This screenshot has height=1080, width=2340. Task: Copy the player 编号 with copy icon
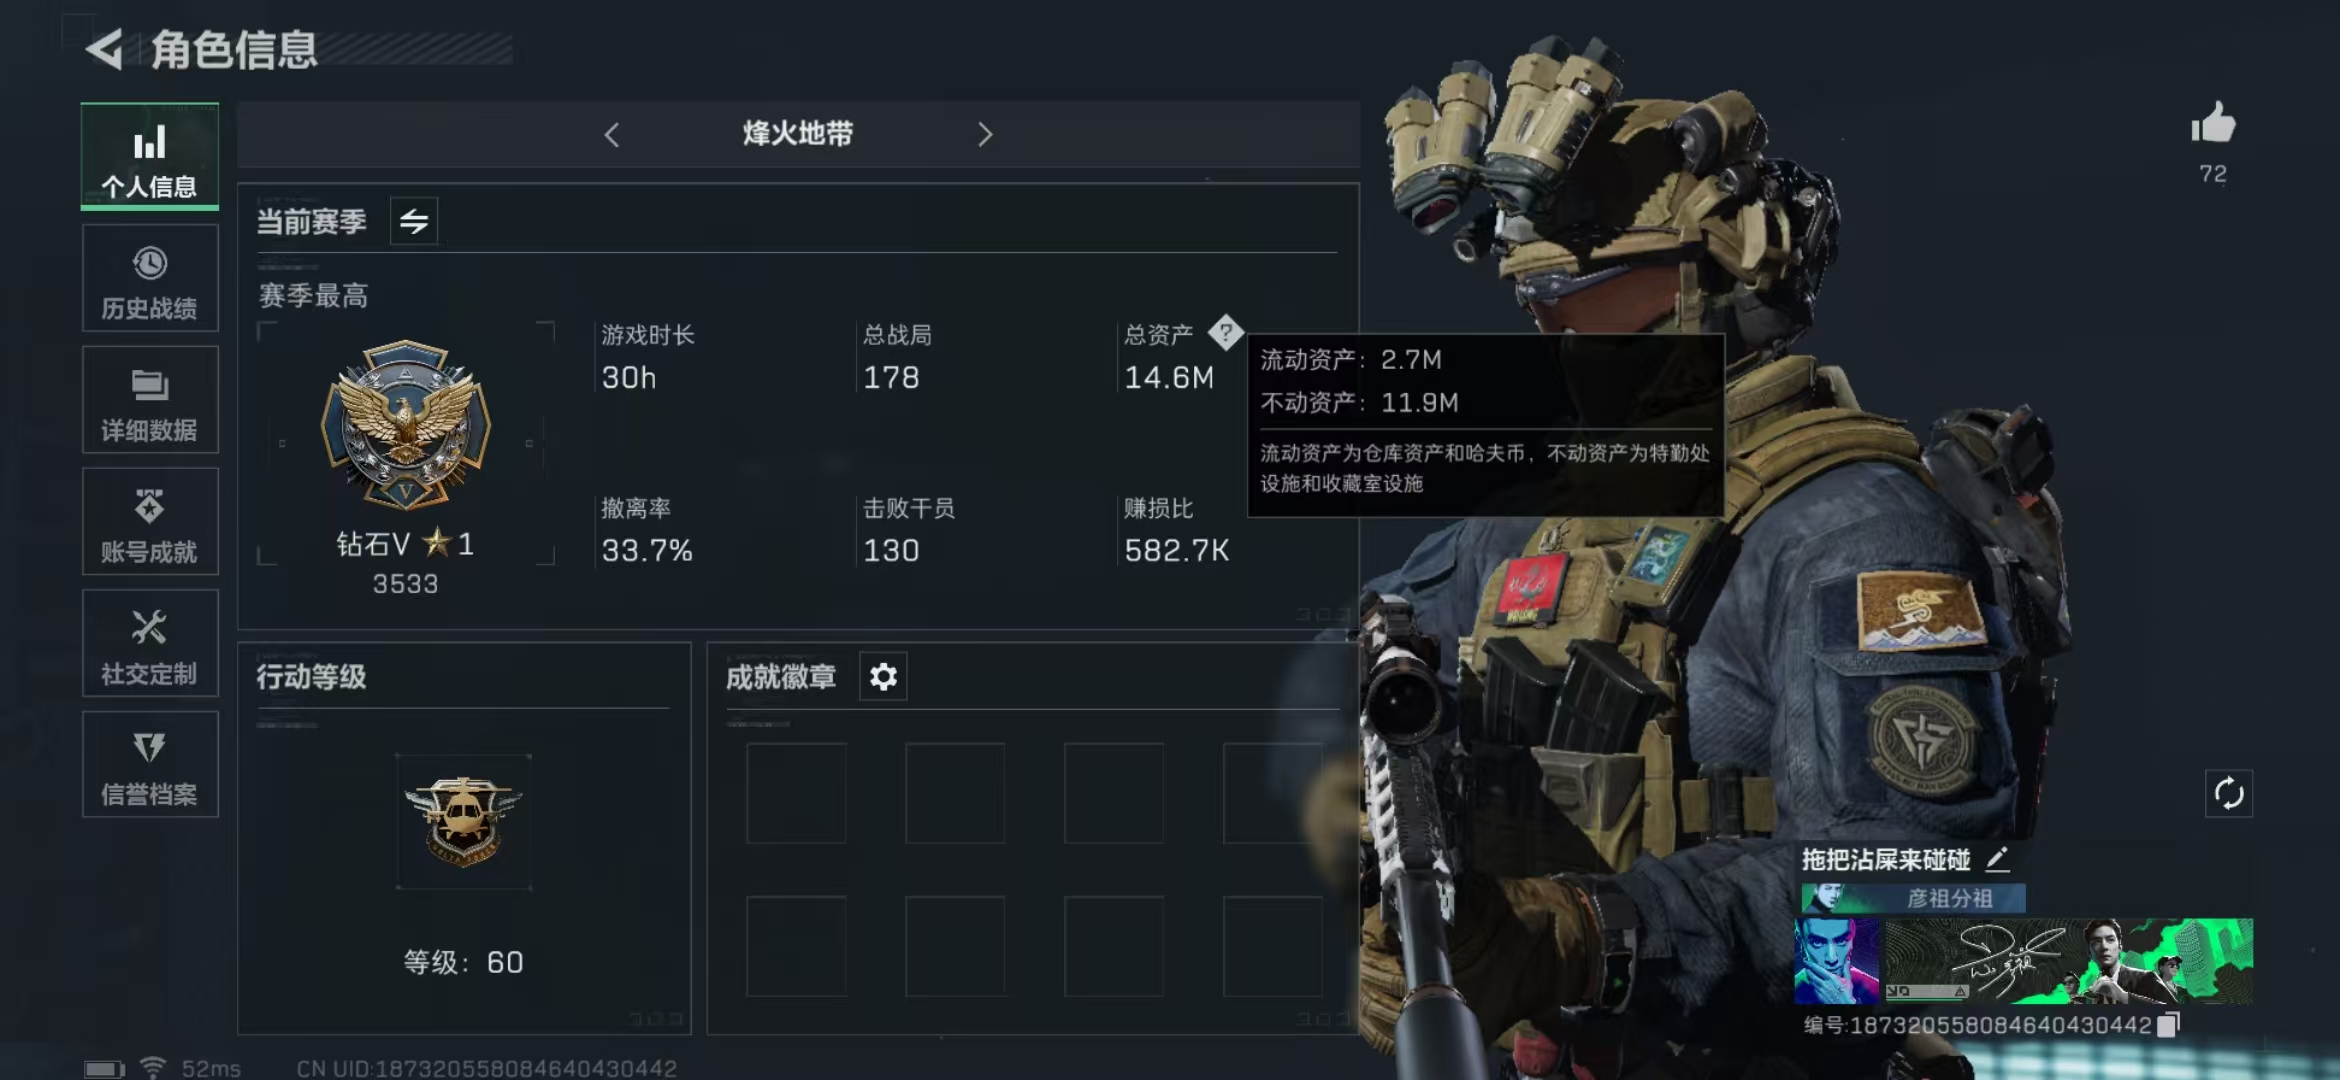pyautogui.click(x=2168, y=1025)
